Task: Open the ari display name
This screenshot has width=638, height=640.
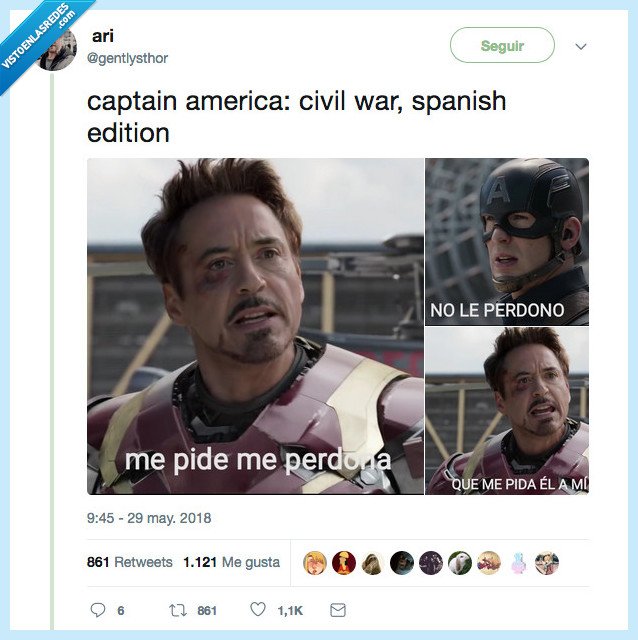Action: [102, 36]
